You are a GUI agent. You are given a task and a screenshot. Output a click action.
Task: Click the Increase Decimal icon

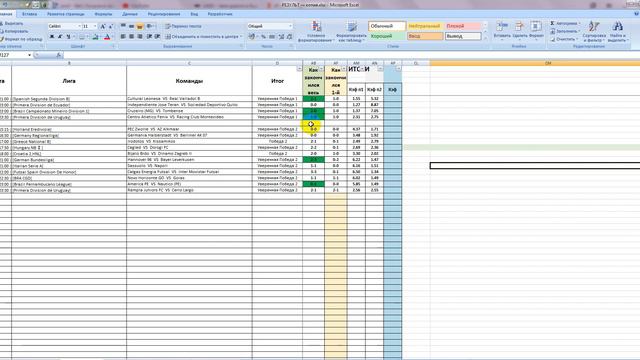[x=281, y=37]
